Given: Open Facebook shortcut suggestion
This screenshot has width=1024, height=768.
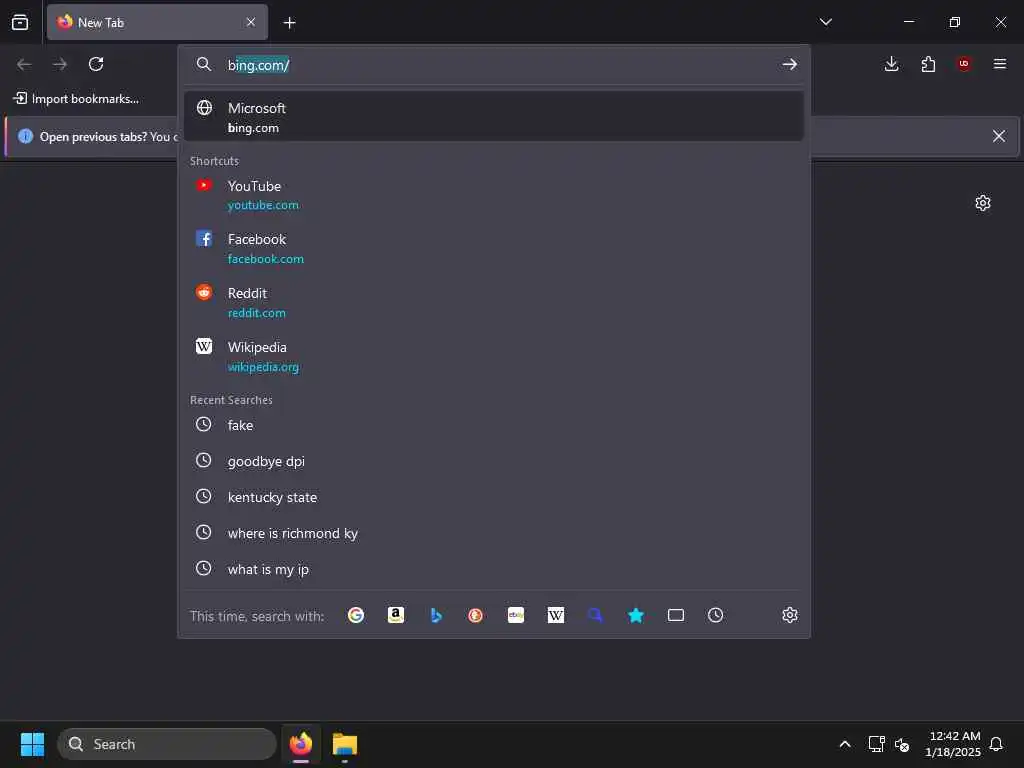Looking at the screenshot, I should click(494, 248).
